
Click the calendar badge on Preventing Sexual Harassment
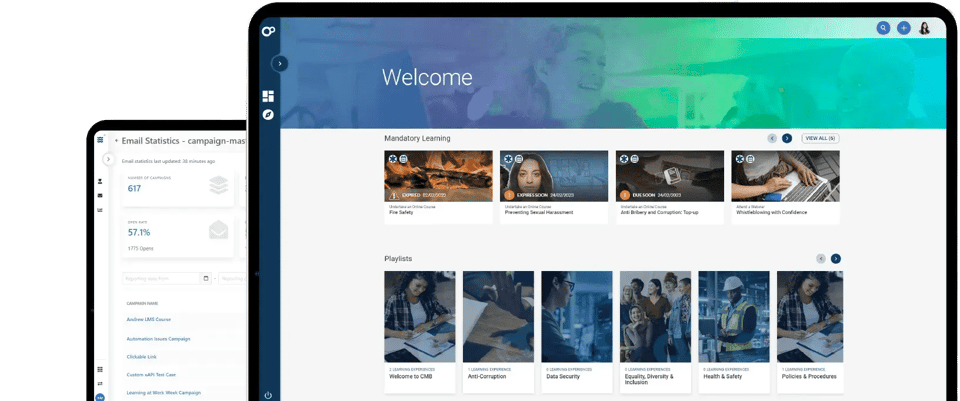coord(519,159)
